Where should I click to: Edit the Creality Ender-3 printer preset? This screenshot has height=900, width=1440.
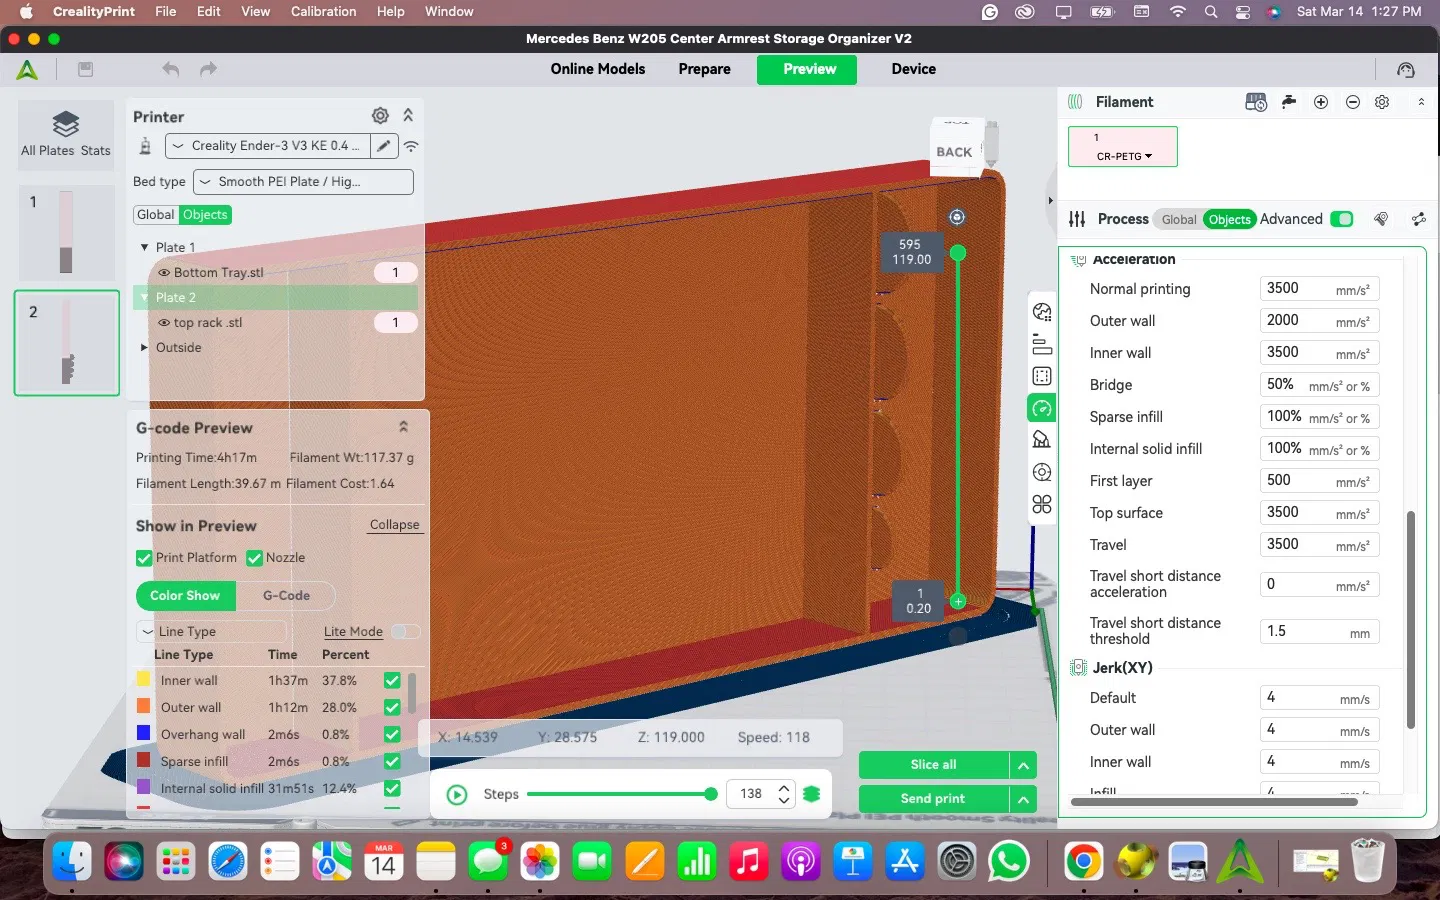383,146
